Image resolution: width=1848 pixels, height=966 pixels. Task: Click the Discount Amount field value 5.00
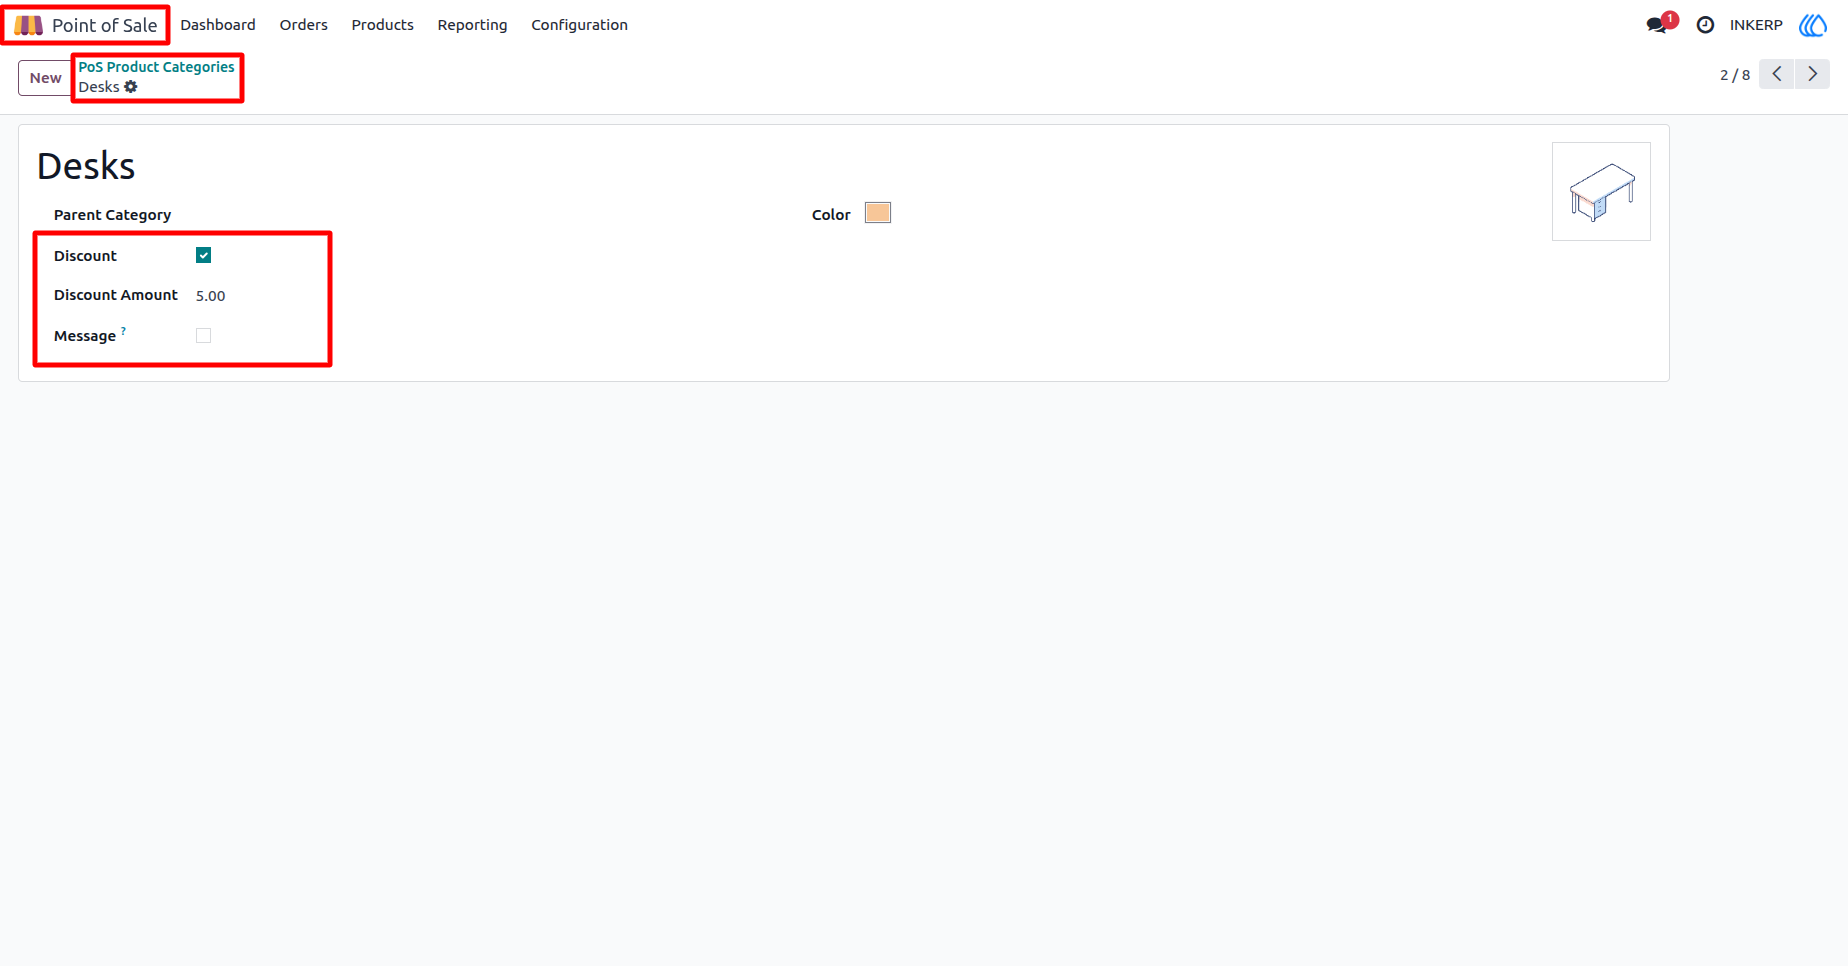(211, 296)
